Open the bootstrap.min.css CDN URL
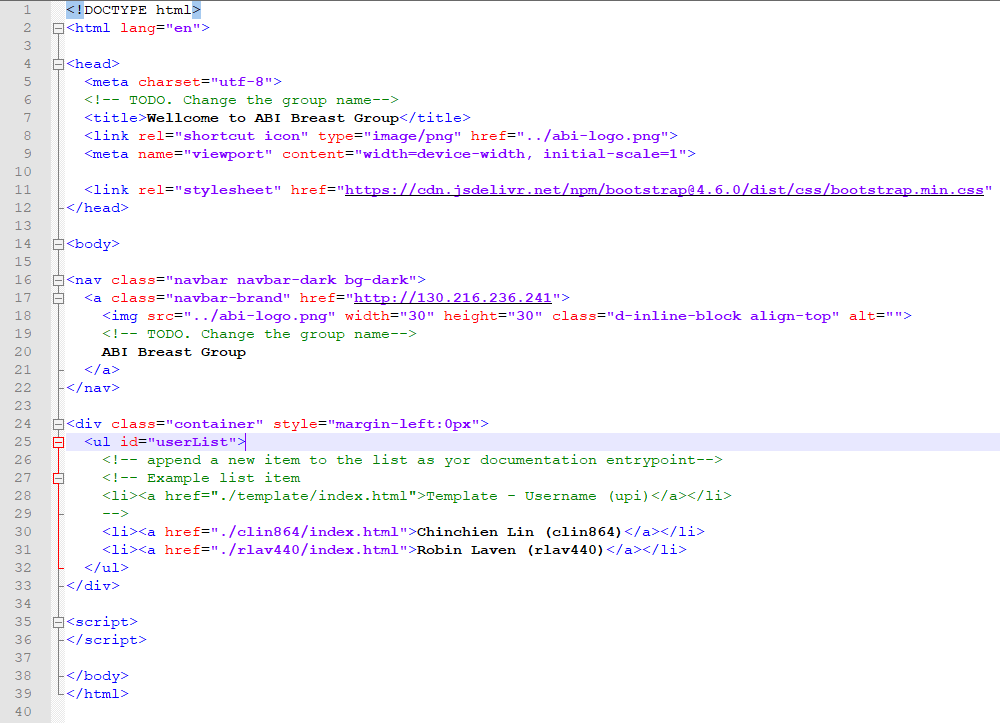Screen dimensions: 1000x723 tap(664, 190)
